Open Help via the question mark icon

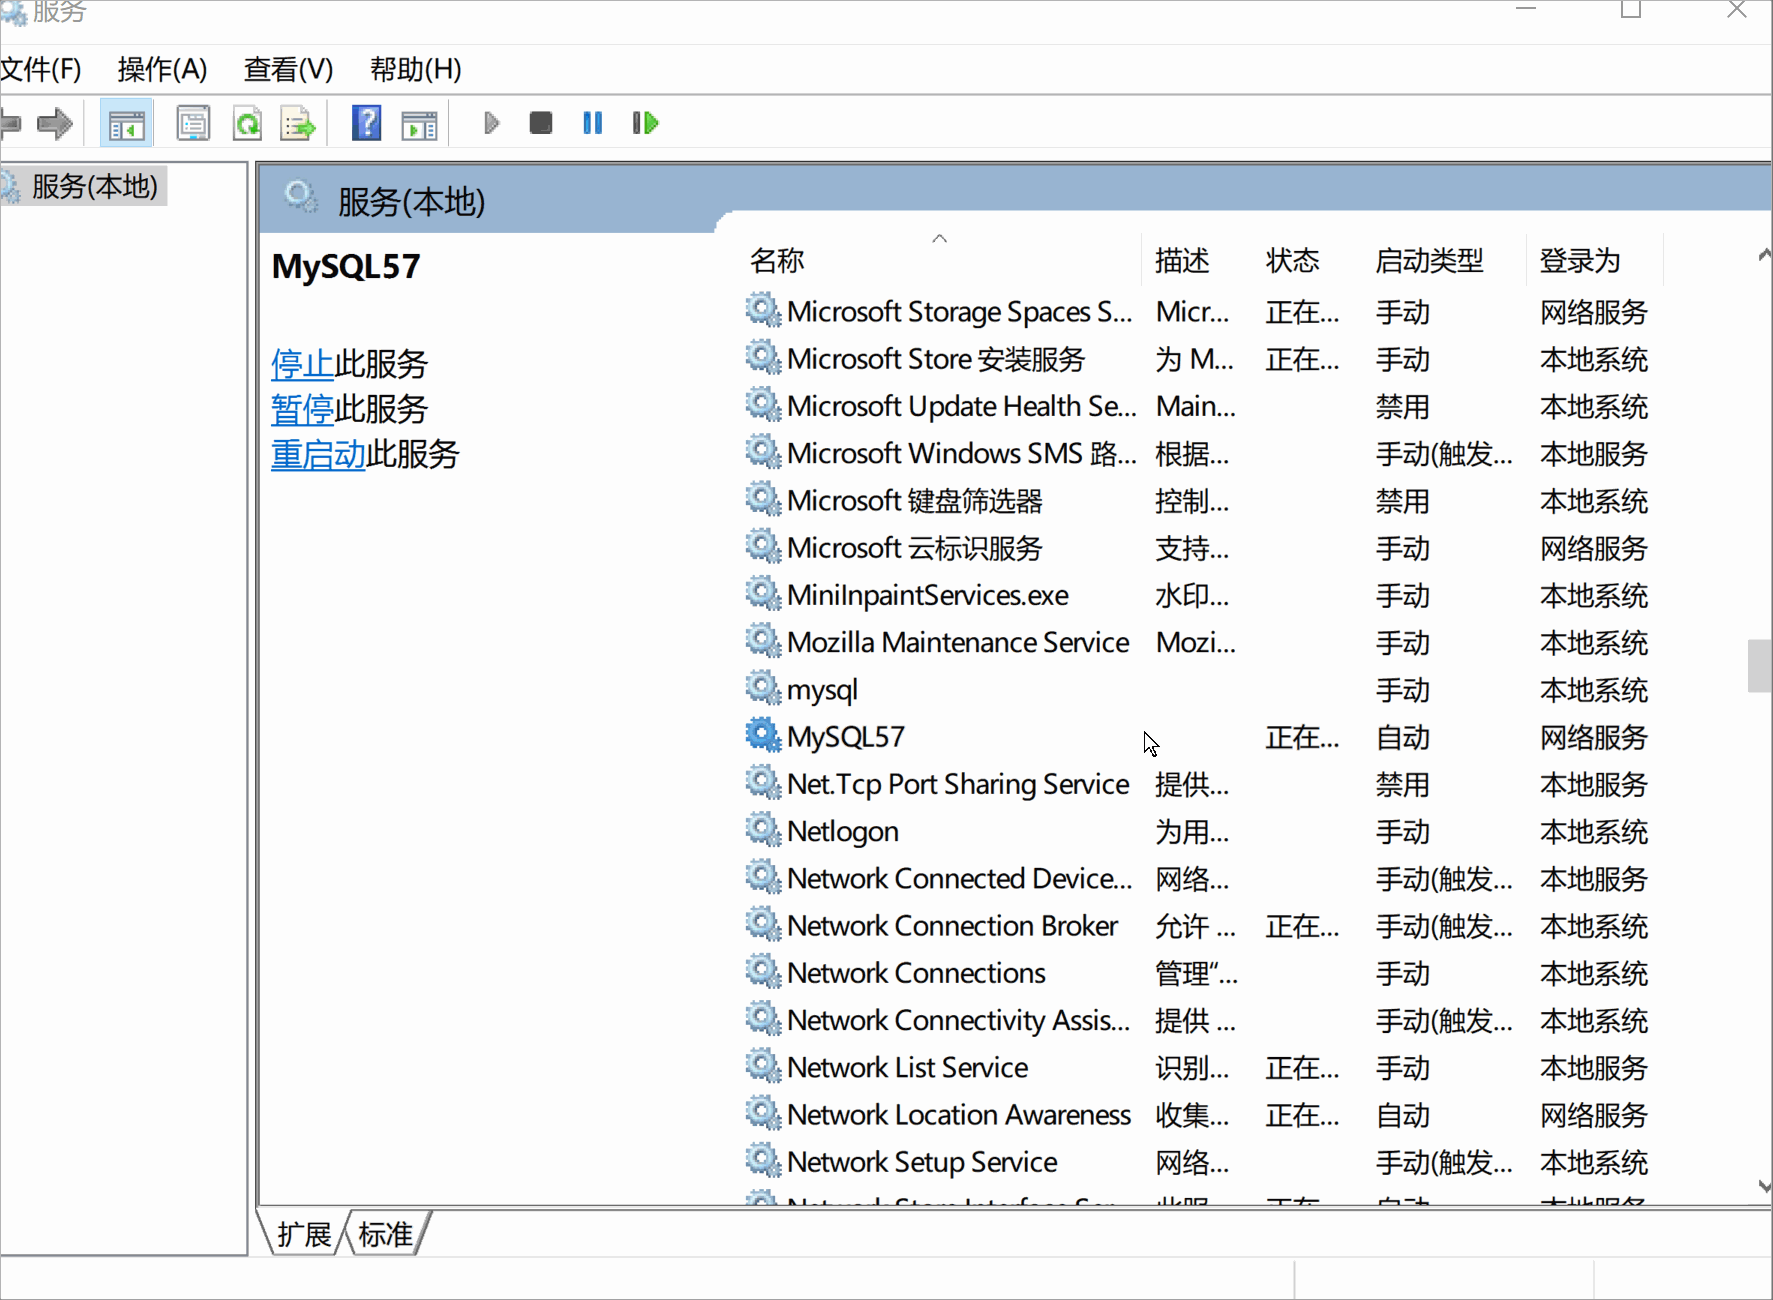click(367, 123)
